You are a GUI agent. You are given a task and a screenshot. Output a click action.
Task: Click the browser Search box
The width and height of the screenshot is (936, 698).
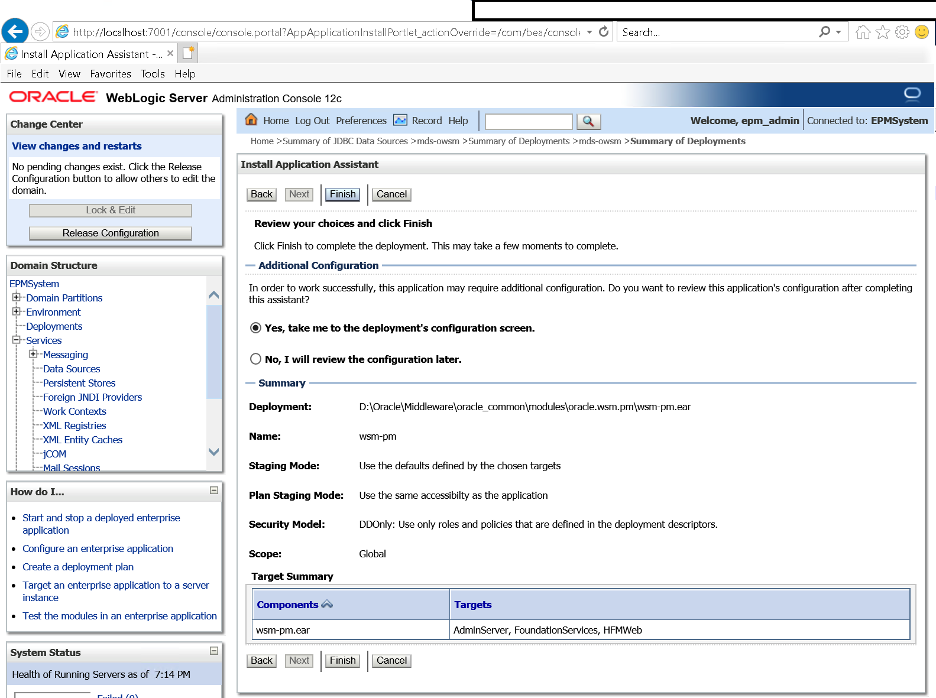[x=716, y=32]
